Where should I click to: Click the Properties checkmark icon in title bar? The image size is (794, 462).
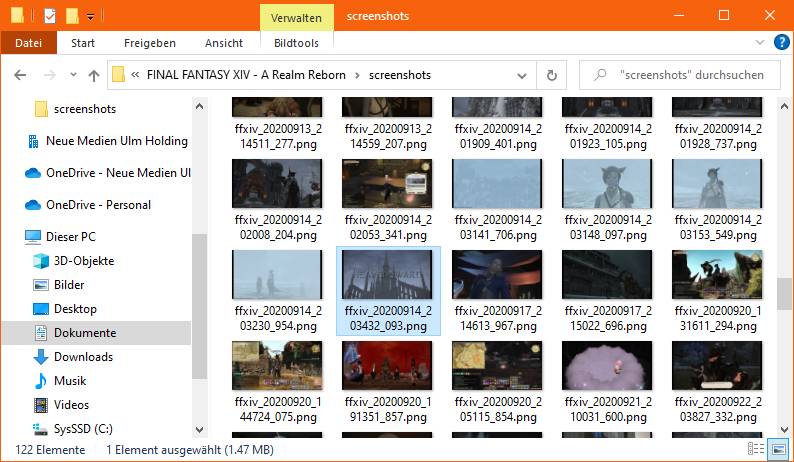(x=50, y=16)
